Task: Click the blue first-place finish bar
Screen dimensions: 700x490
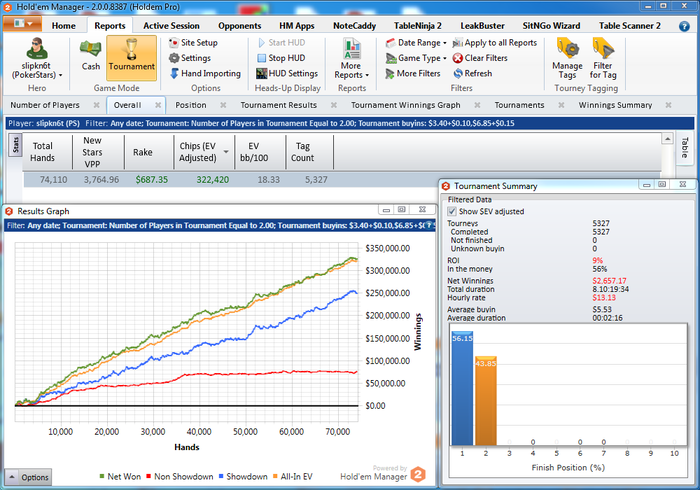Action: pyautogui.click(x=462, y=388)
